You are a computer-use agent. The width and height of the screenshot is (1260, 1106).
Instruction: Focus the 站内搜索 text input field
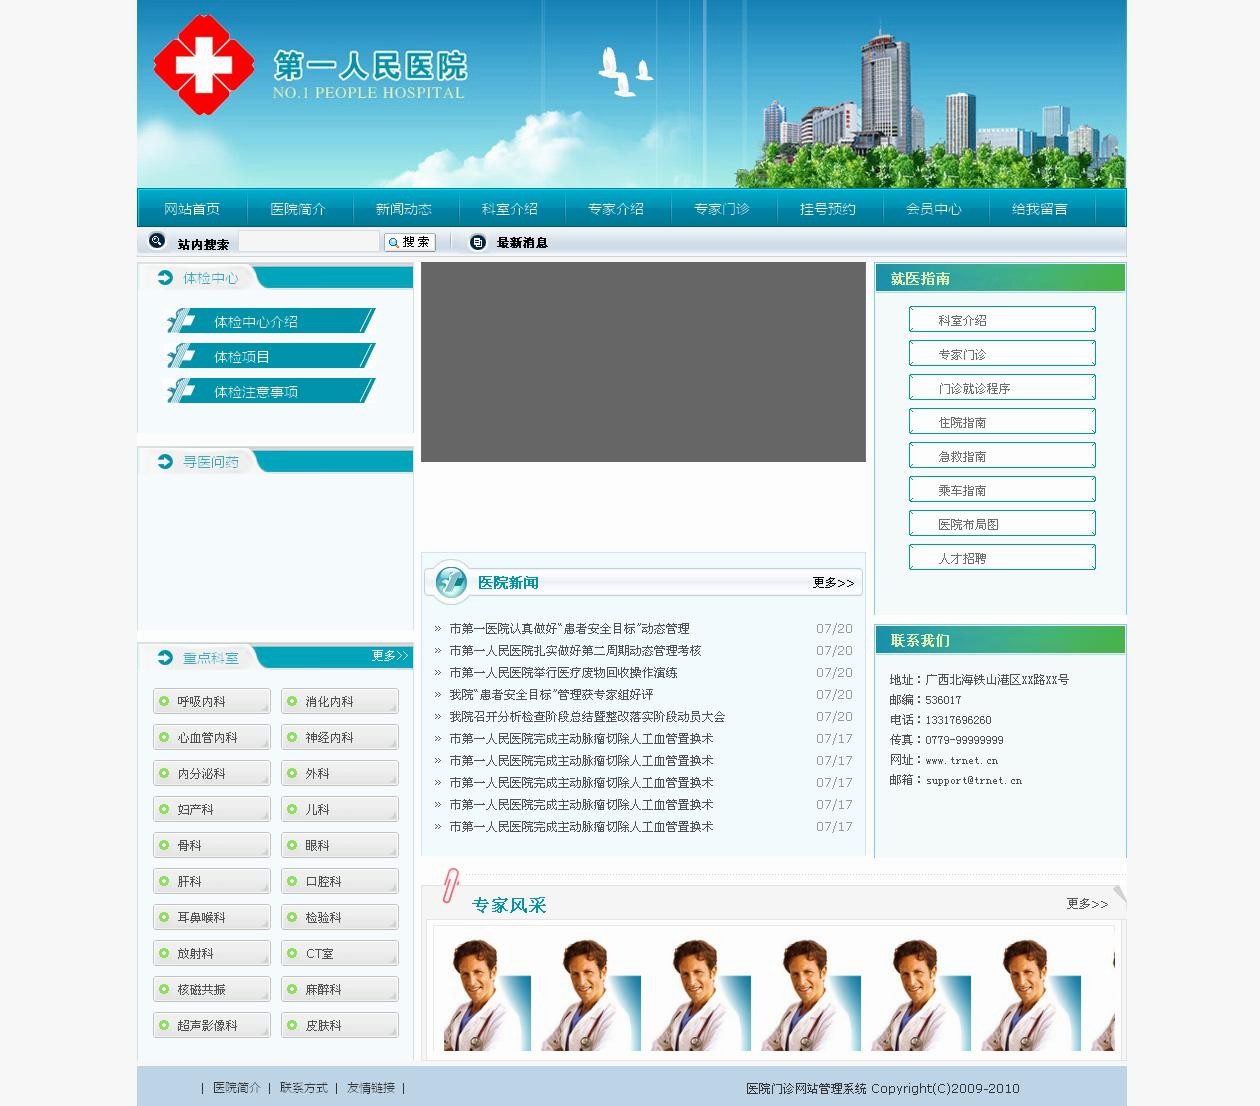pos(309,242)
